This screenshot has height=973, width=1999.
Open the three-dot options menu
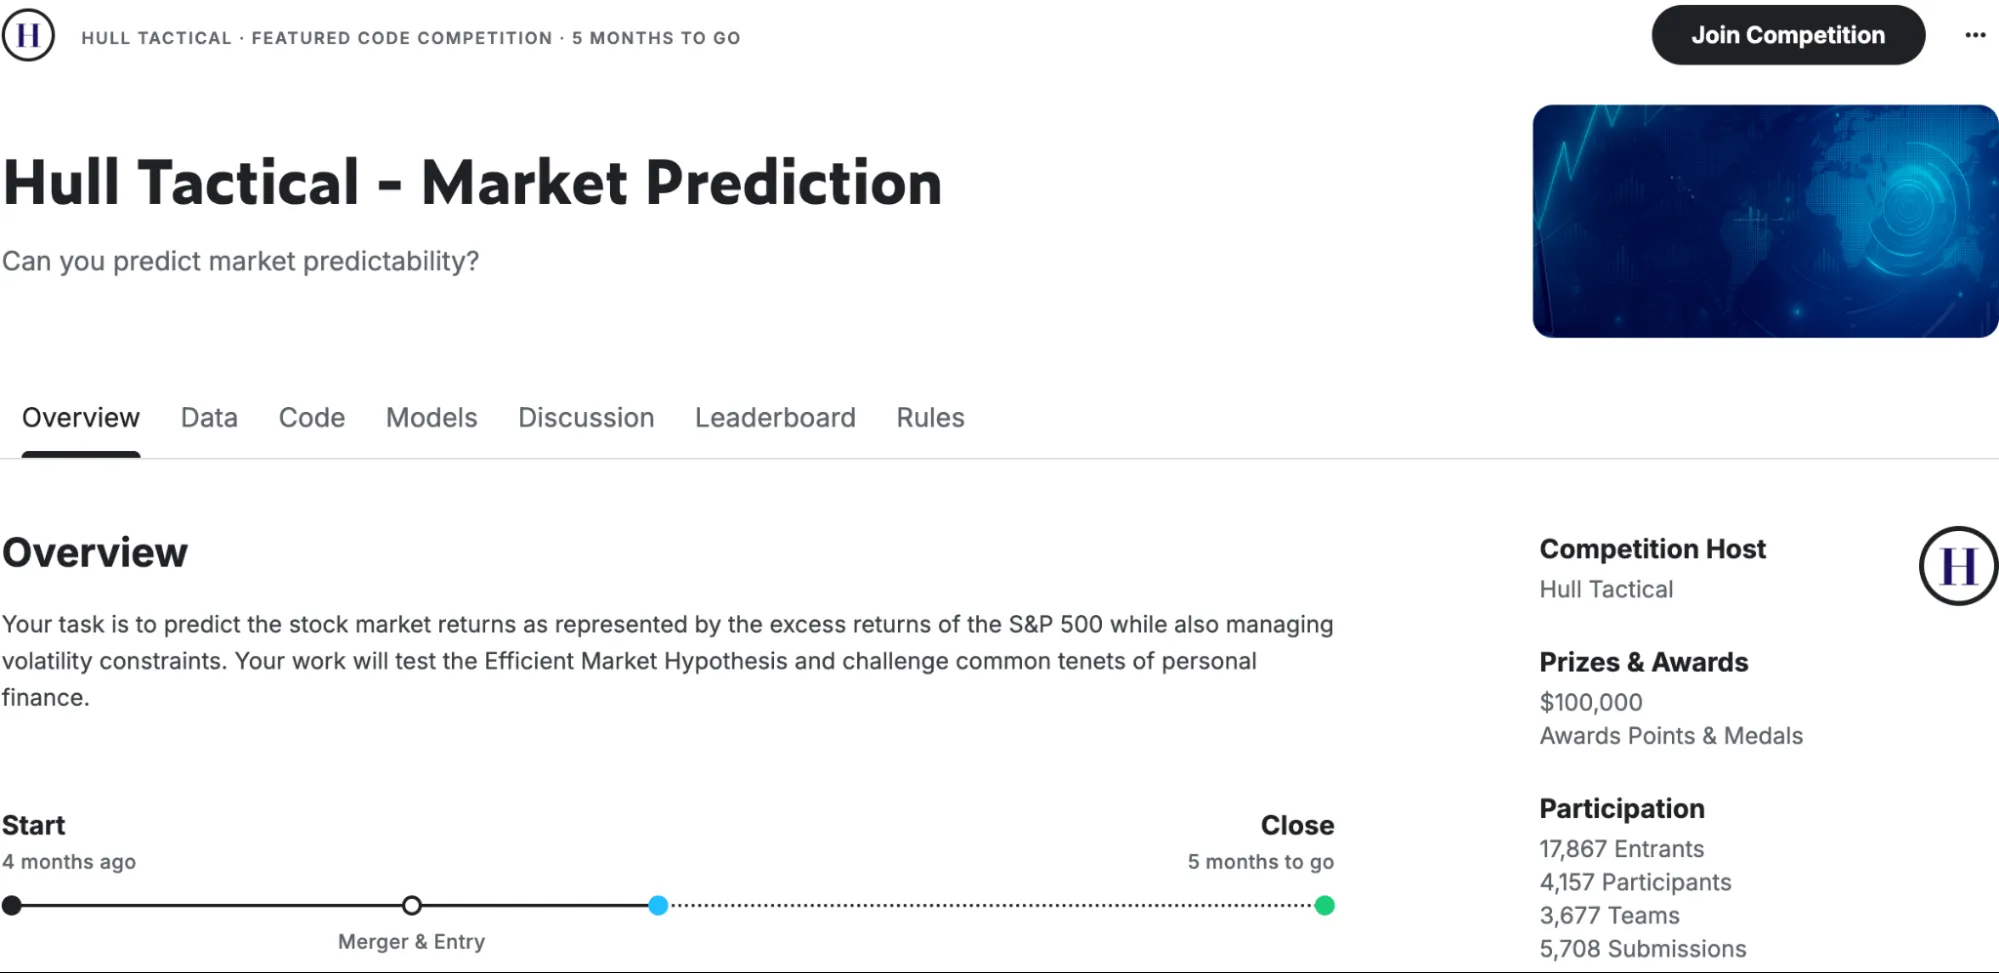click(1974, 34)
